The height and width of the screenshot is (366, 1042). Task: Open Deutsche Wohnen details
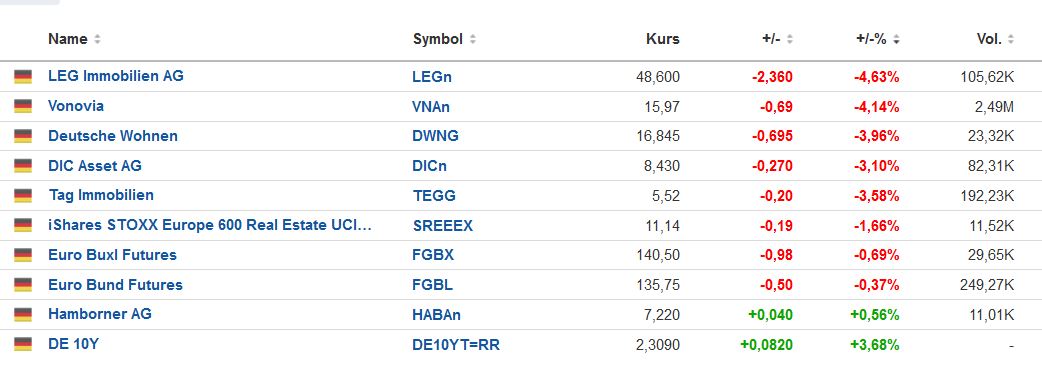113,136
